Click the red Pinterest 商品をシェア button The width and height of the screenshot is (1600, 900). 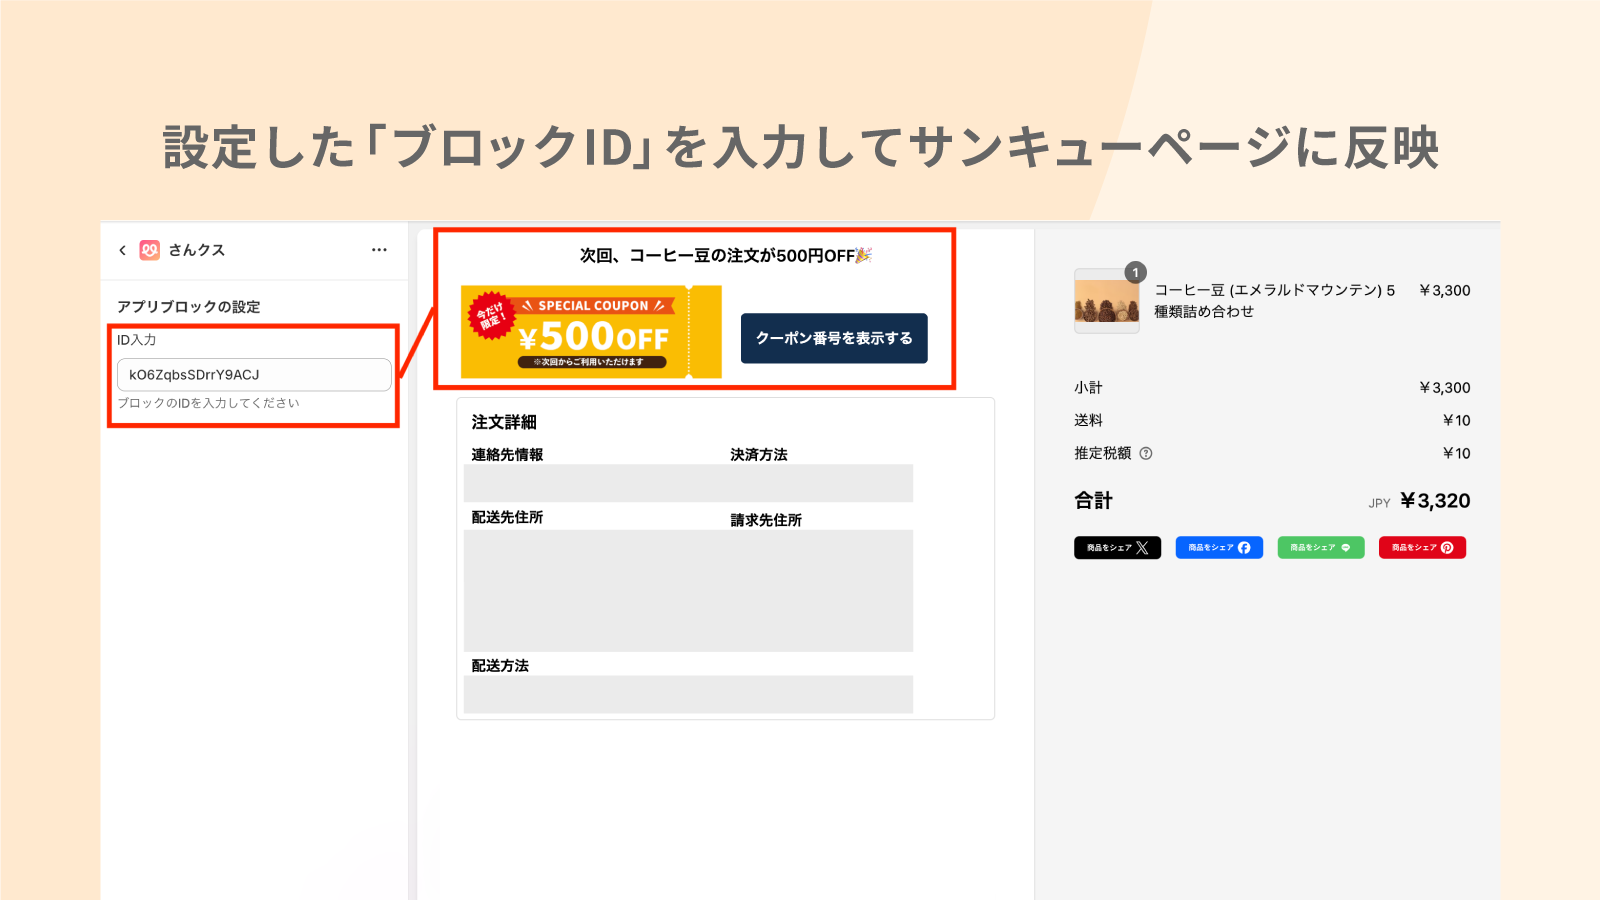pyautogui.click(x=1422, y=547)
